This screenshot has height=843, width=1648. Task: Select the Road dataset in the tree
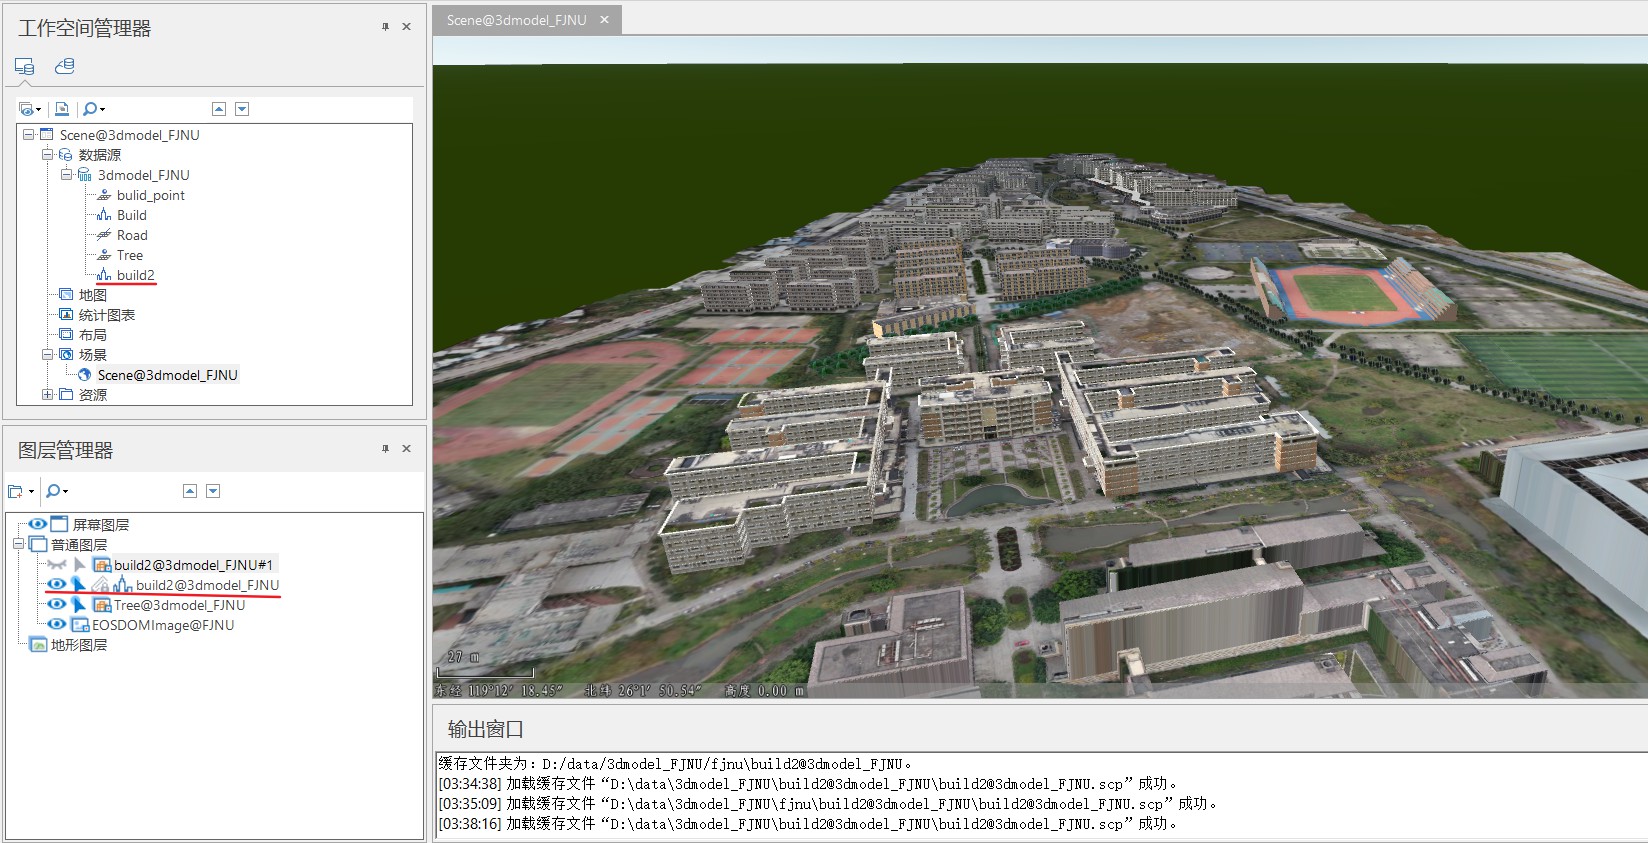(x=131, y=235)
